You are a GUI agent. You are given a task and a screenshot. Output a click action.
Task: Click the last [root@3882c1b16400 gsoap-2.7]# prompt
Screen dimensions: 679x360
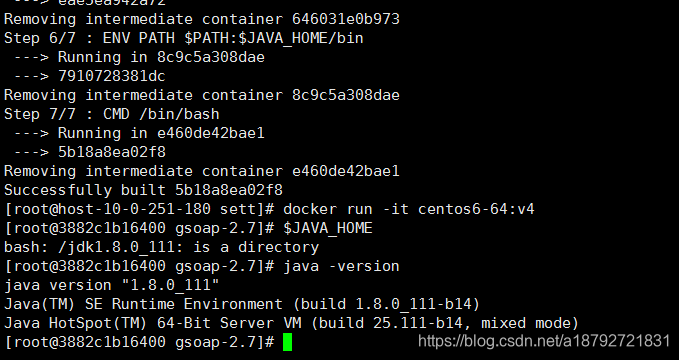point(139,342)
